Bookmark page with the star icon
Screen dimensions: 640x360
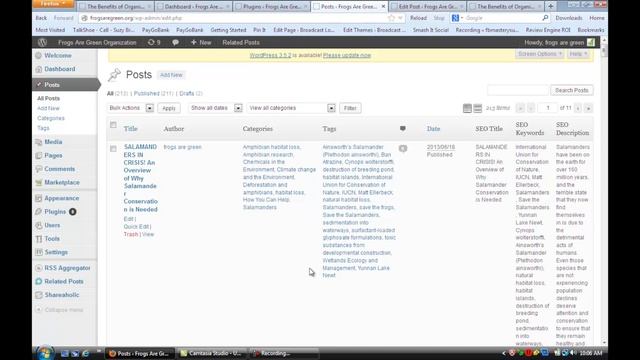coord(391,18)
